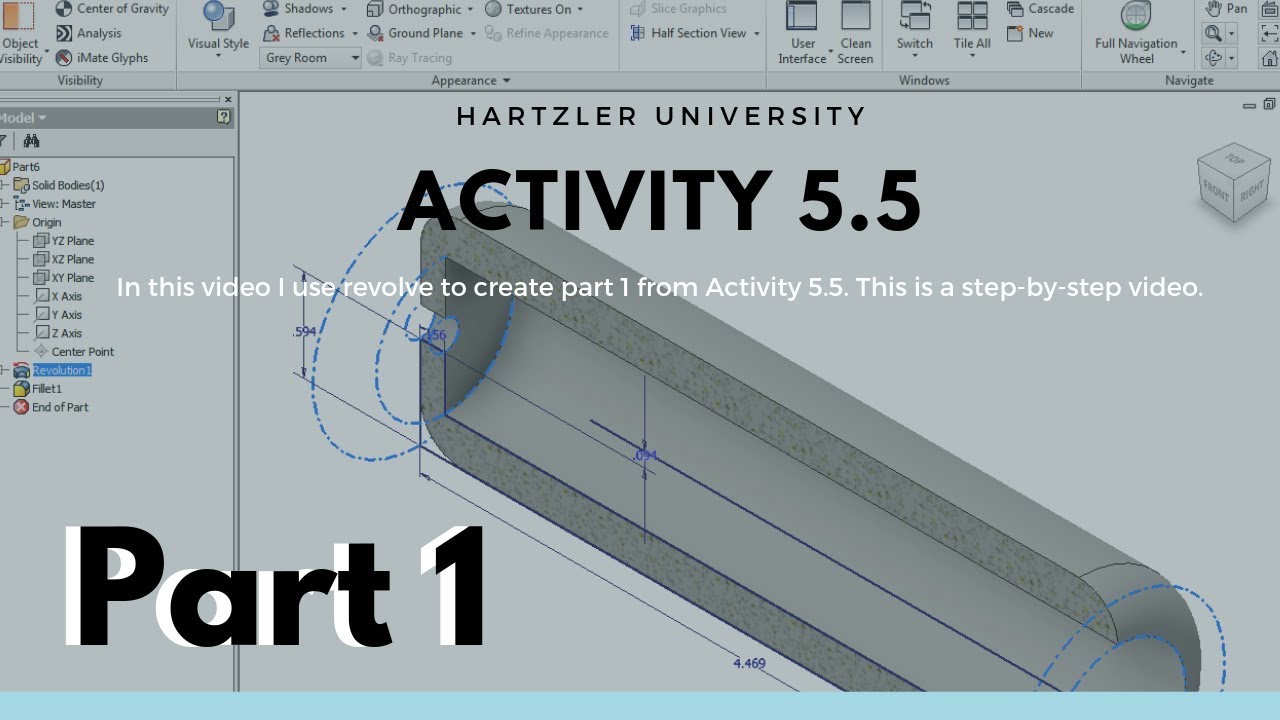Open the Visual Style dropdown arrow
This screenshot has height=720, width=1280.
tap(218, 56)
